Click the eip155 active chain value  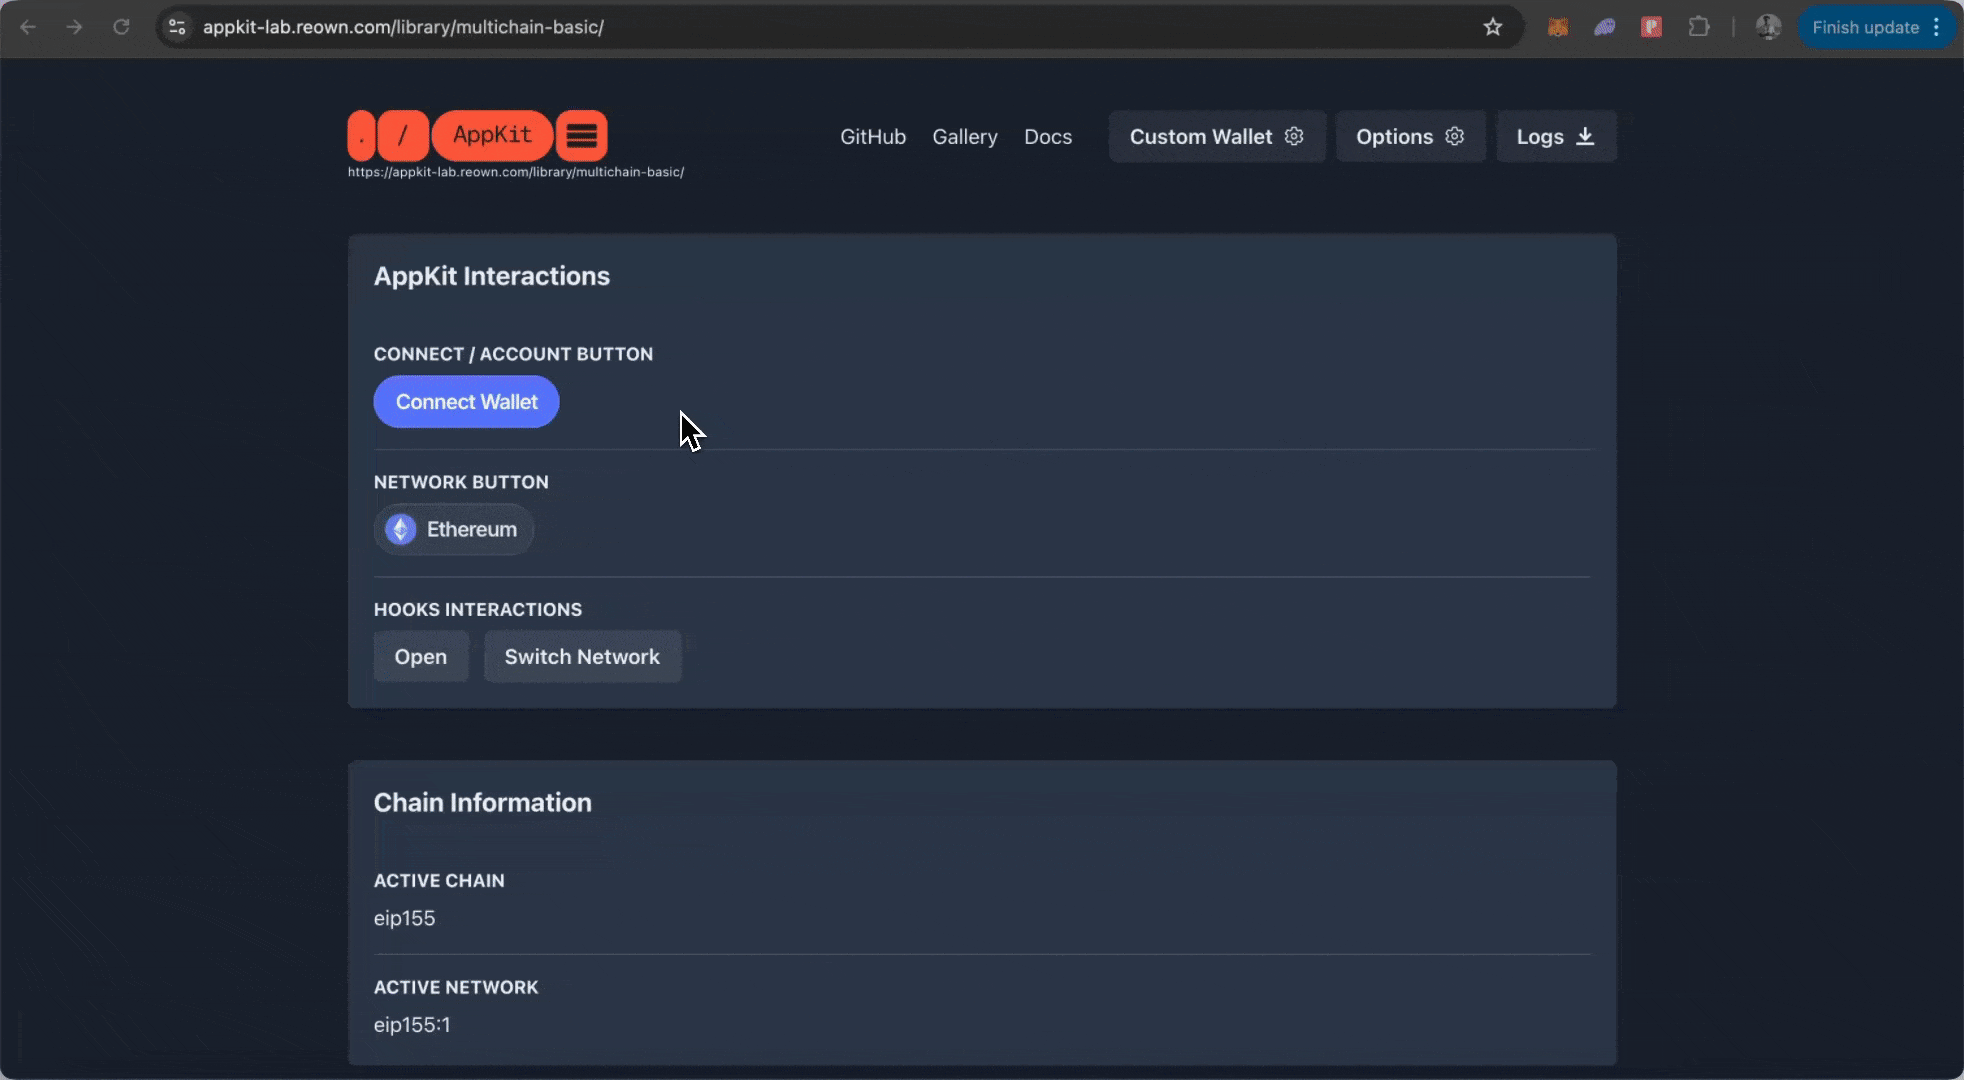[x=405, y=918]
